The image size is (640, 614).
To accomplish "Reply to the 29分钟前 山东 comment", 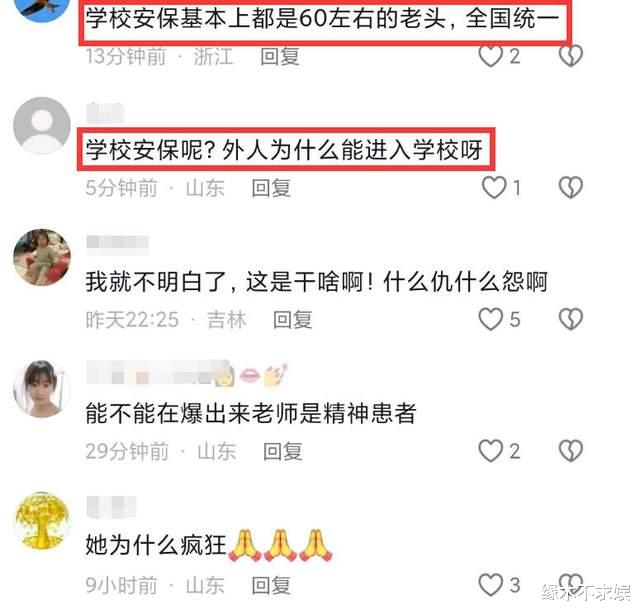I will (x=282, y=452).
